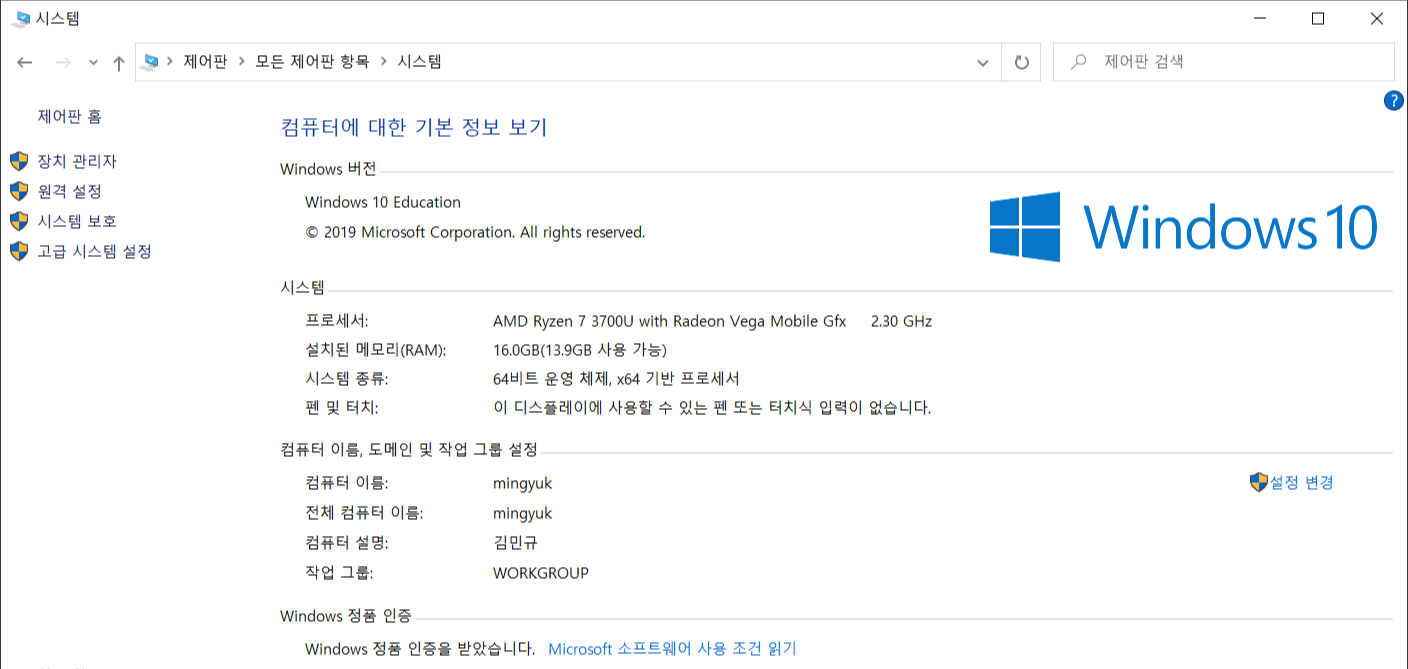
Task: Click shield icon beside 고급 시스템 설정
Action: tap(19, 251)
